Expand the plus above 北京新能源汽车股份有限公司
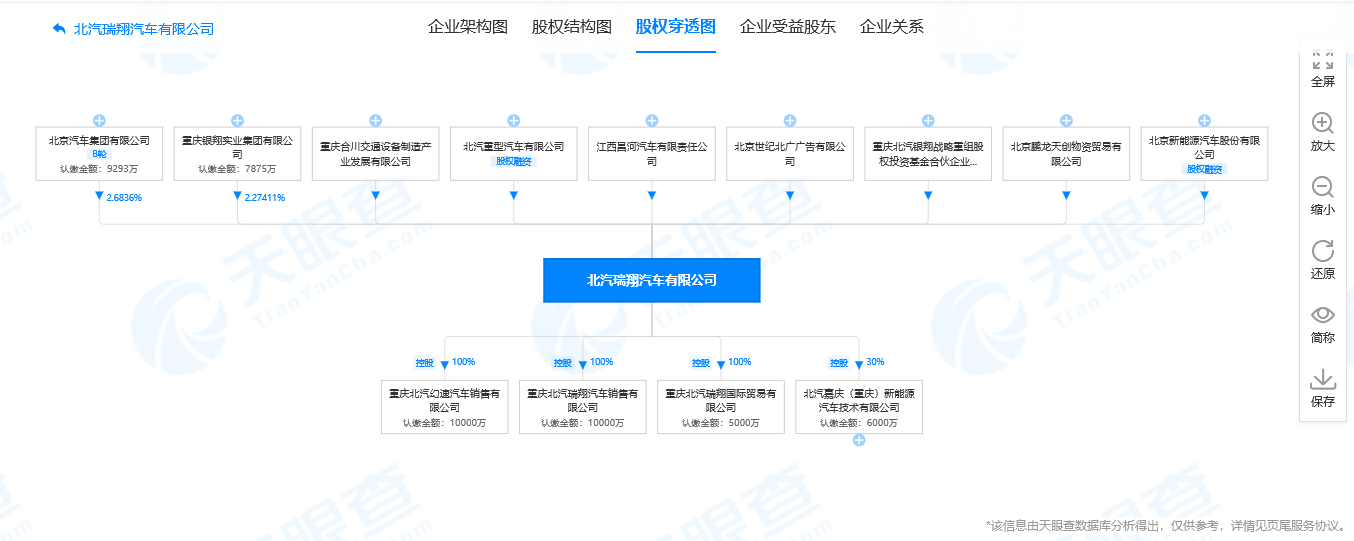Viewport: 1354px width, 541px height. point(1204,120)
